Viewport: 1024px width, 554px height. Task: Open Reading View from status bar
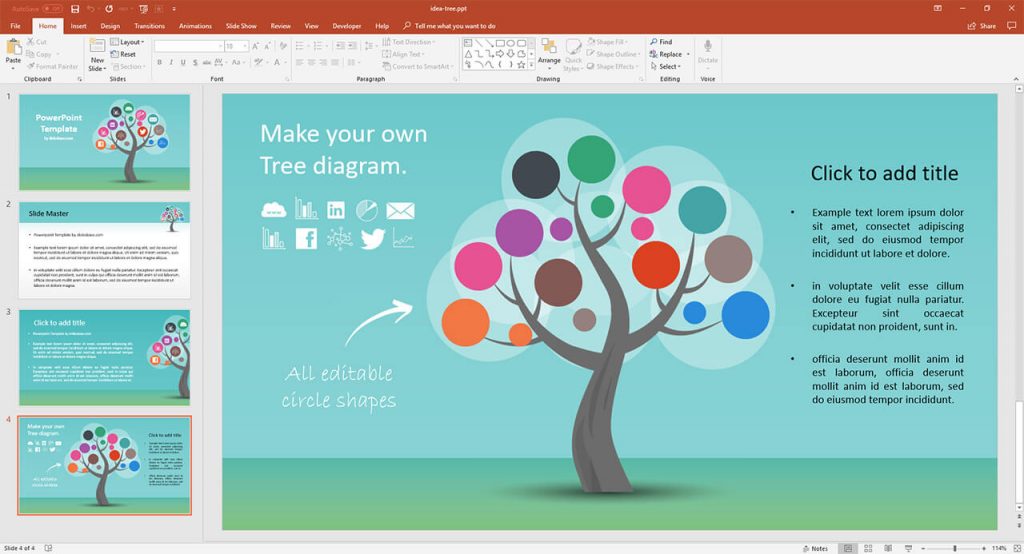pyautogui.click(x=887, y=548)
